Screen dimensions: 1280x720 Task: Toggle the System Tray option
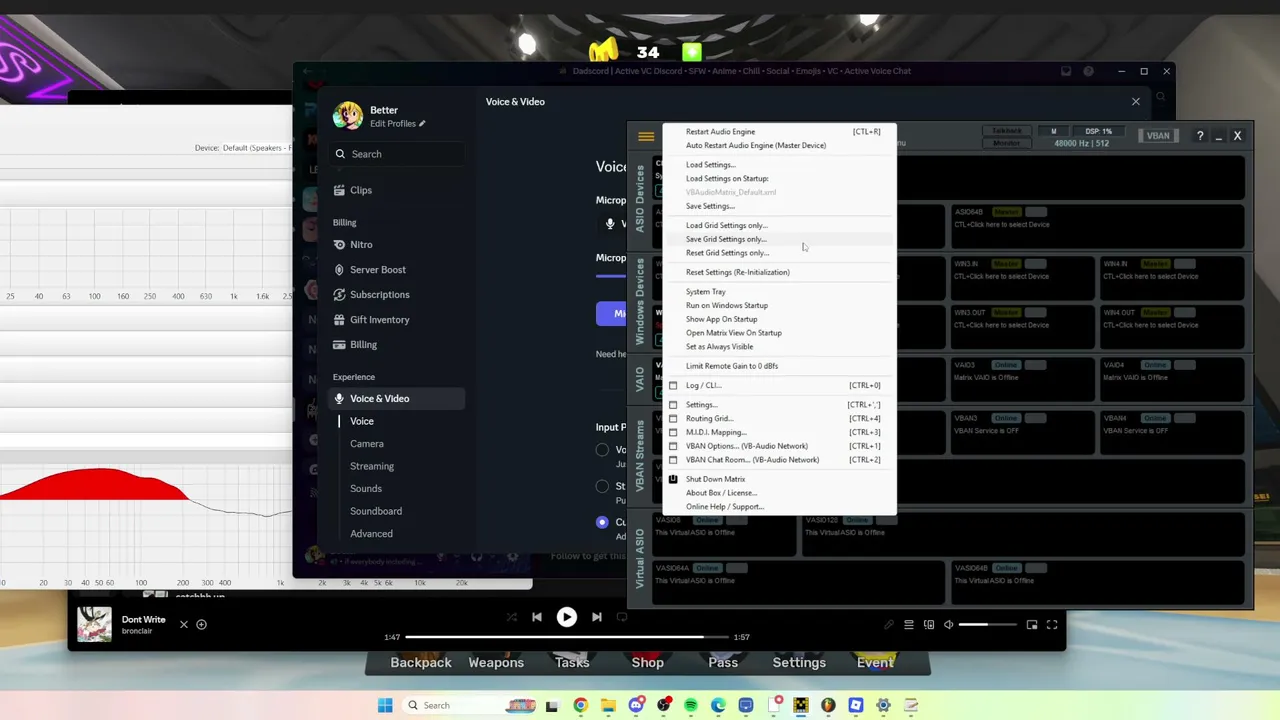pyautogui.click(x=706, y=292)
